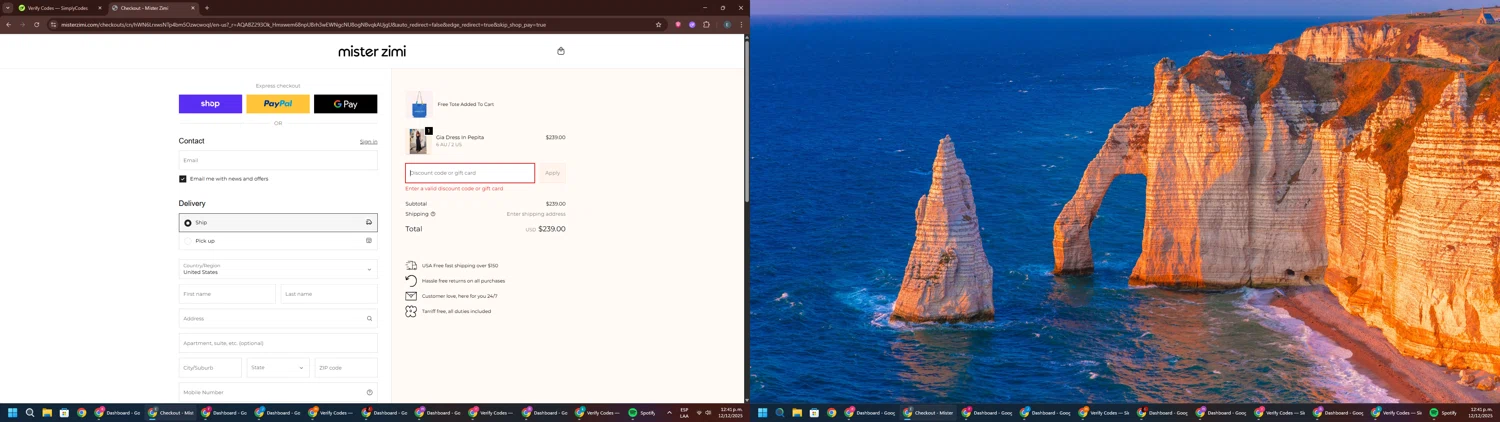Select the Pick up delivery option
Image resolution: width=1500 pixels, height=422 pixels.
[x=278, y=241]
